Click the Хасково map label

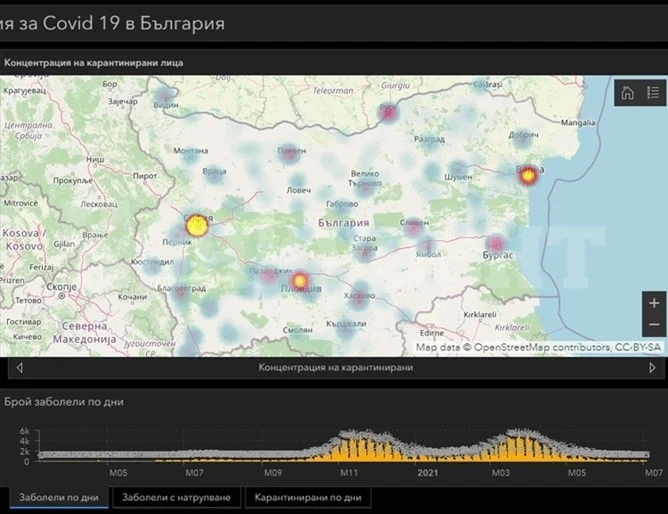(359, 295)
